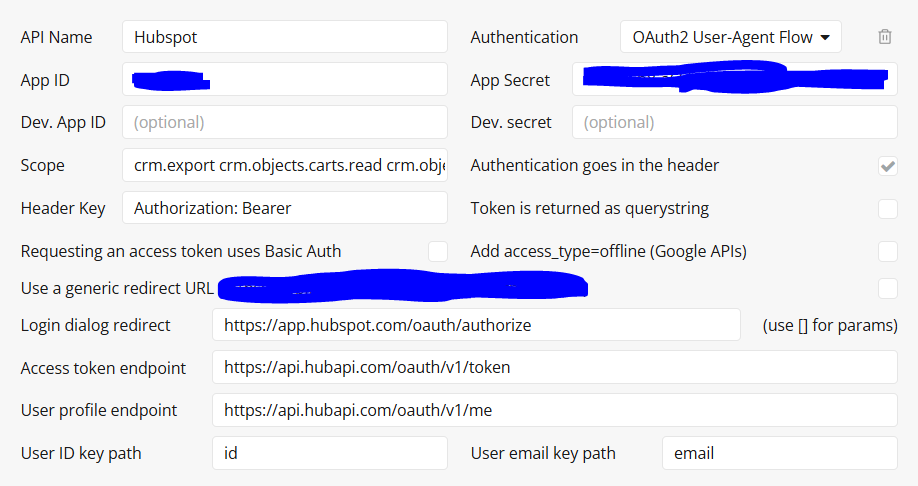
Task: Click the 'Dev. secret' label
Action: pyautogui.click(x=511, y=122)
